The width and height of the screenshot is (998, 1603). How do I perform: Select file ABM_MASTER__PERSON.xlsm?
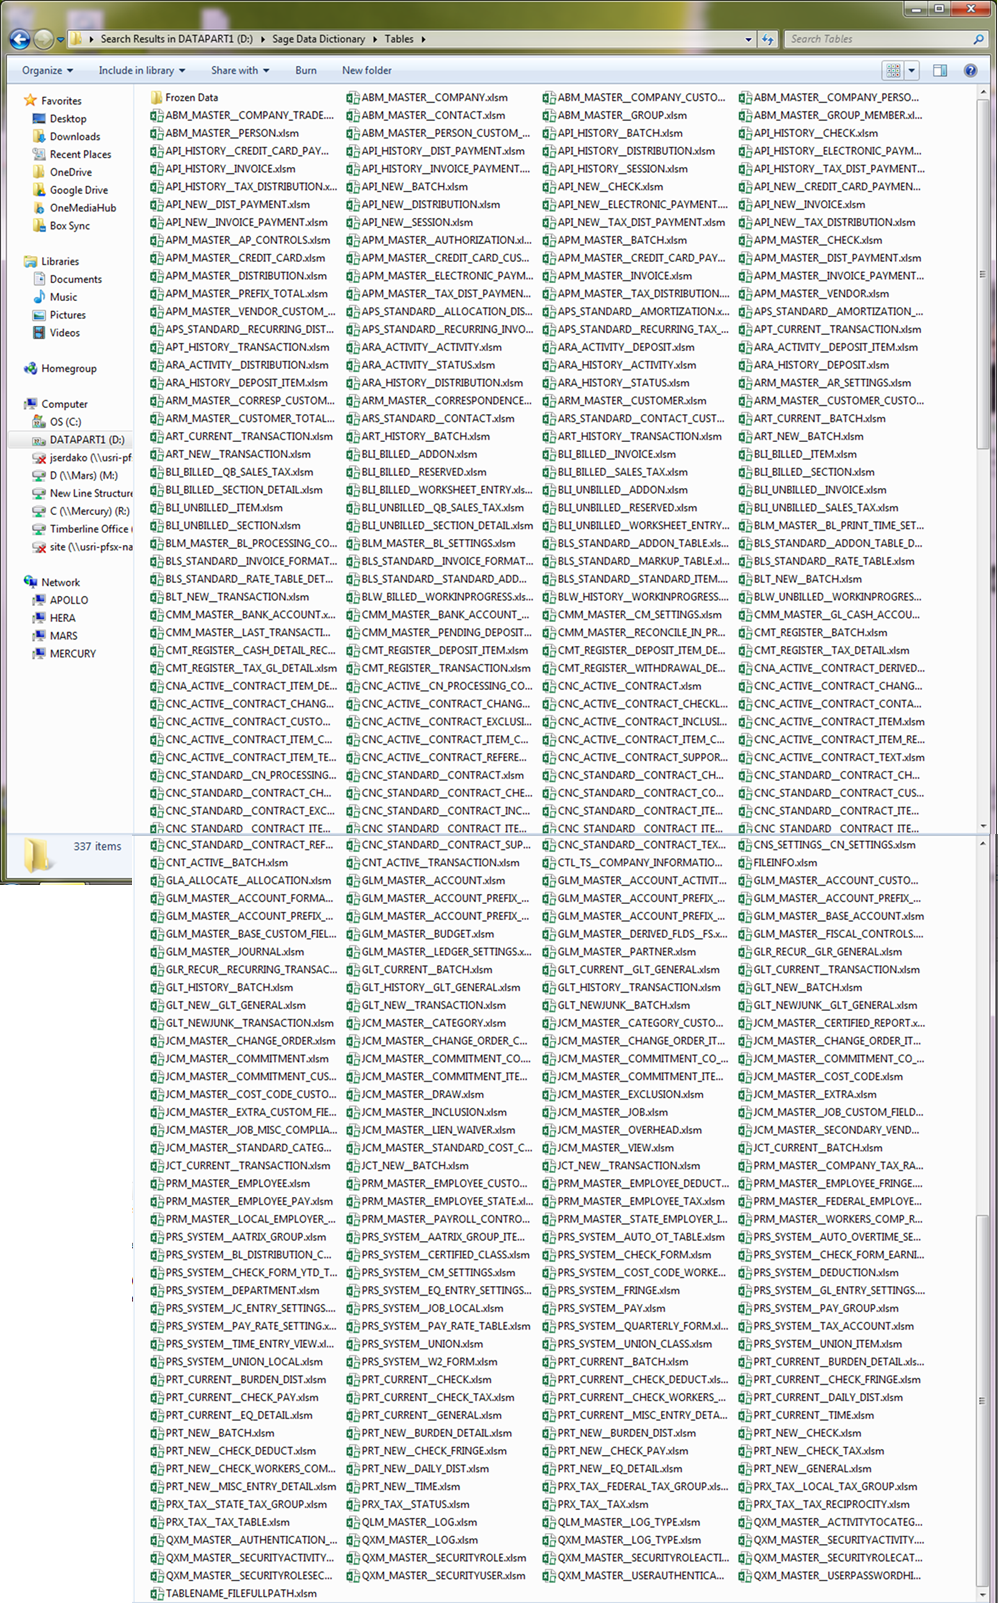click(x=224, y=133)
